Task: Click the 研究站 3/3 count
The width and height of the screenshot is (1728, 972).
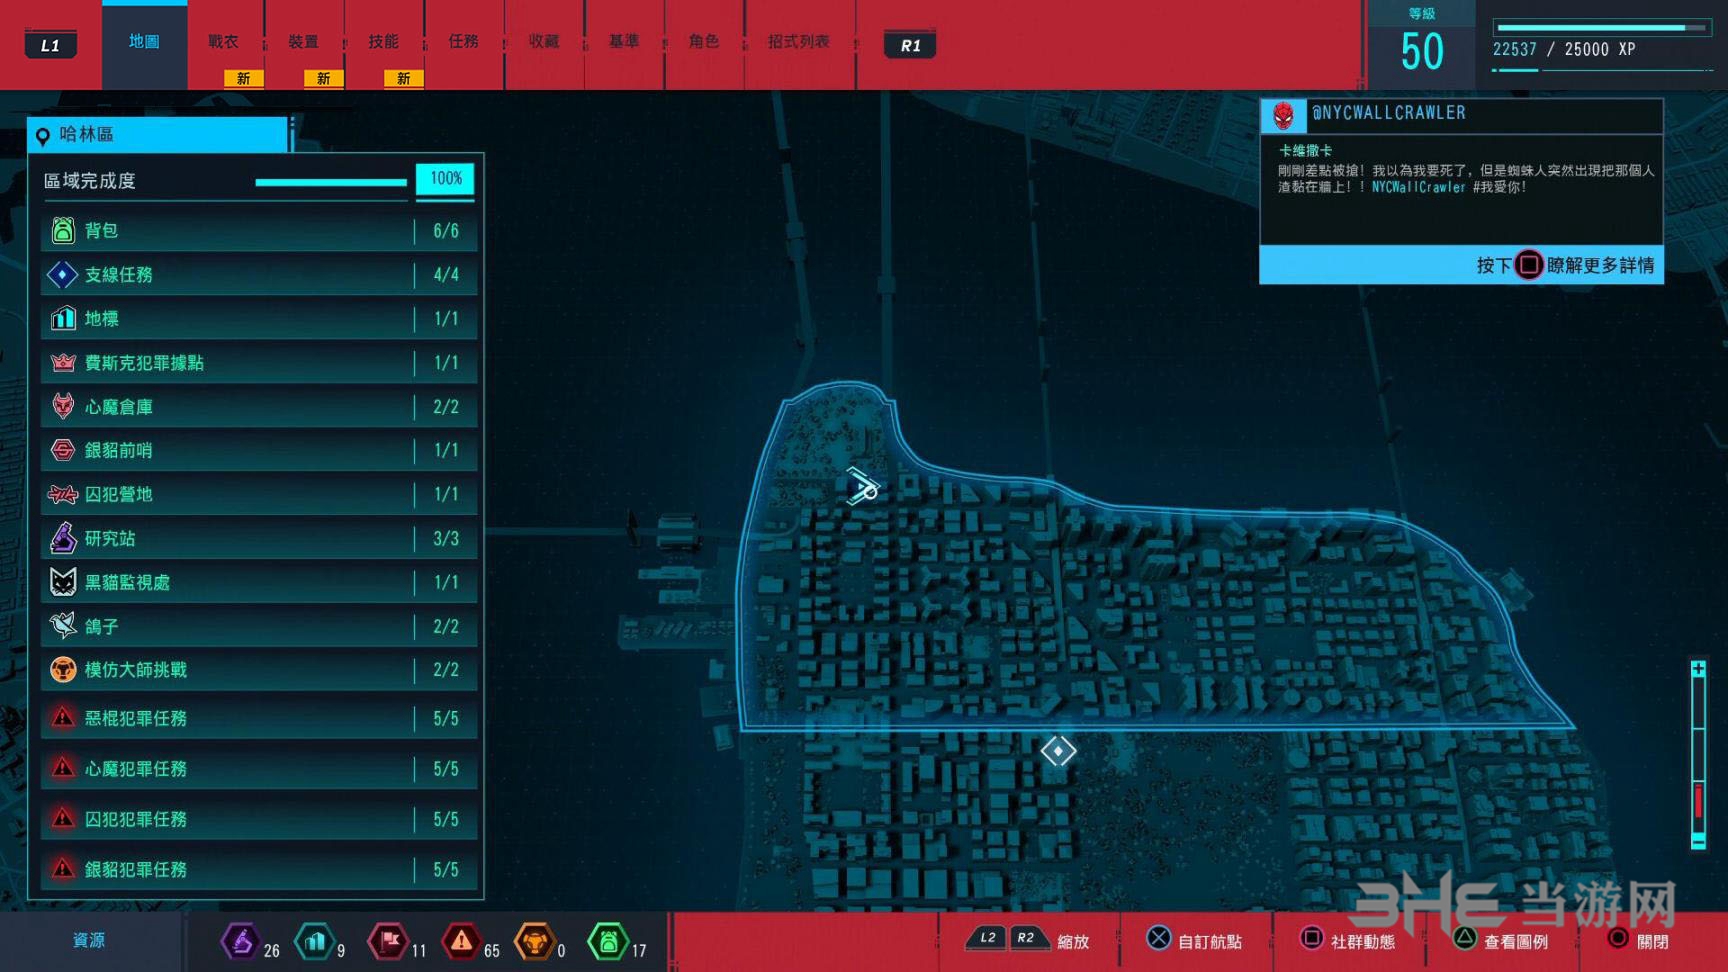Action: (x=446, y=538)
